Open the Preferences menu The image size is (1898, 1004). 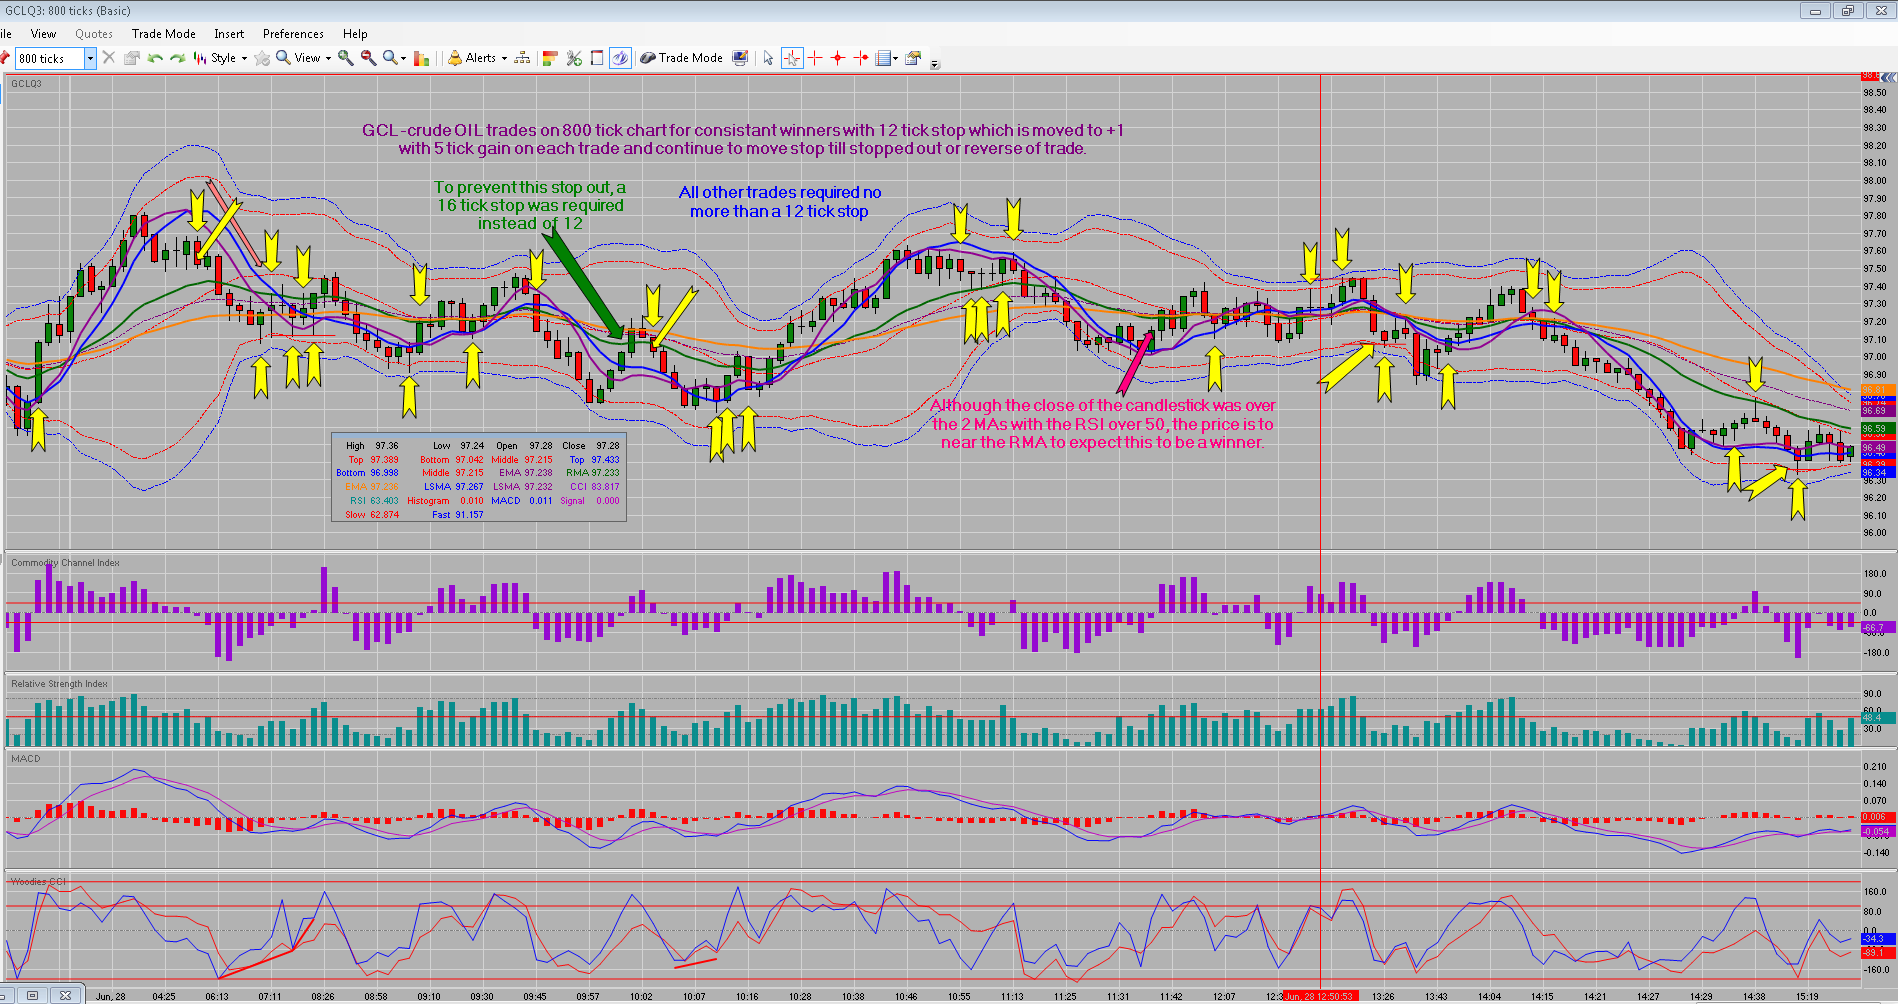293,34
